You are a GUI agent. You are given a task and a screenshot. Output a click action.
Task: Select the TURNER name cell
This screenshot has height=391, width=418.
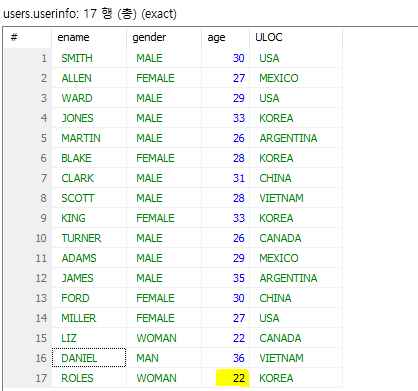(x=89, y=238)
